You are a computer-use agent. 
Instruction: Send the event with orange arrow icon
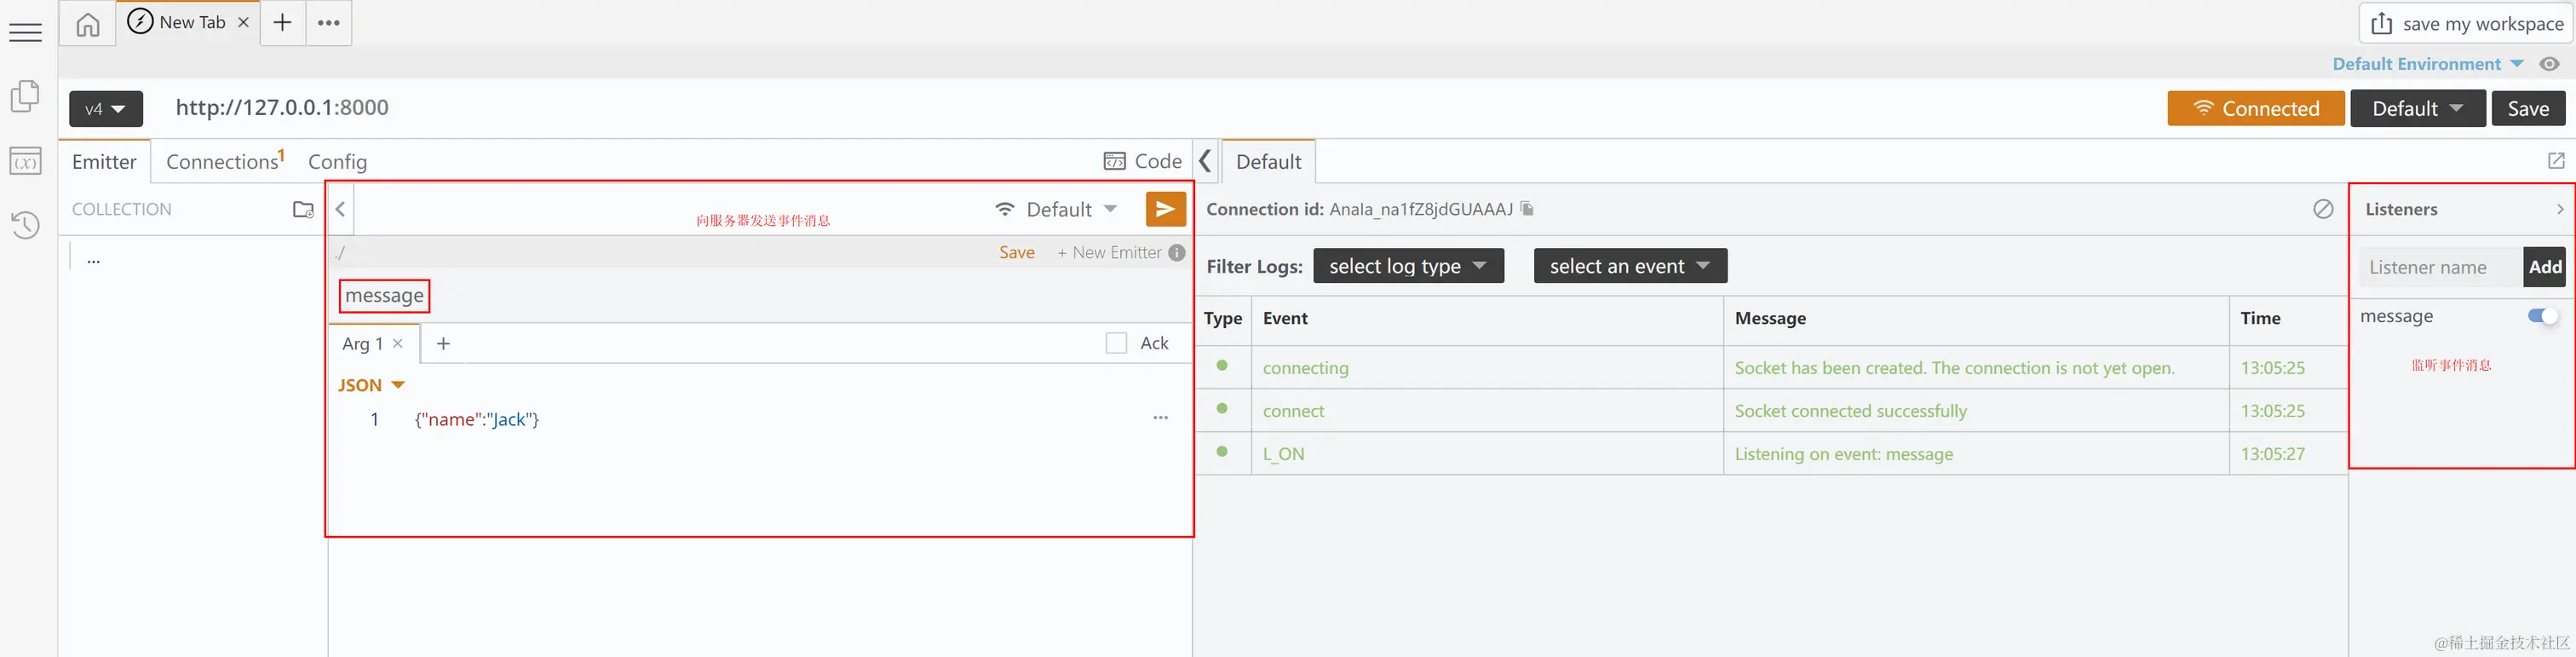pyautogui.click(x=1165, y=209)
